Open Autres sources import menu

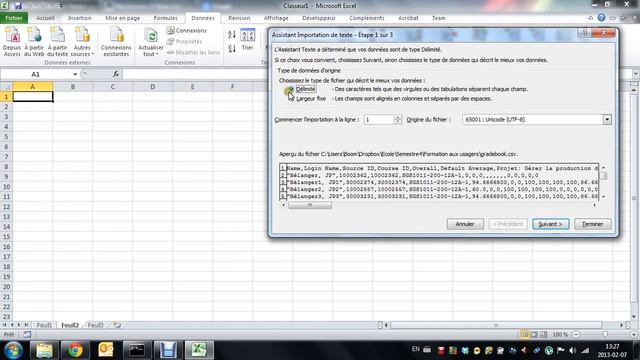[x=82, y=41]
